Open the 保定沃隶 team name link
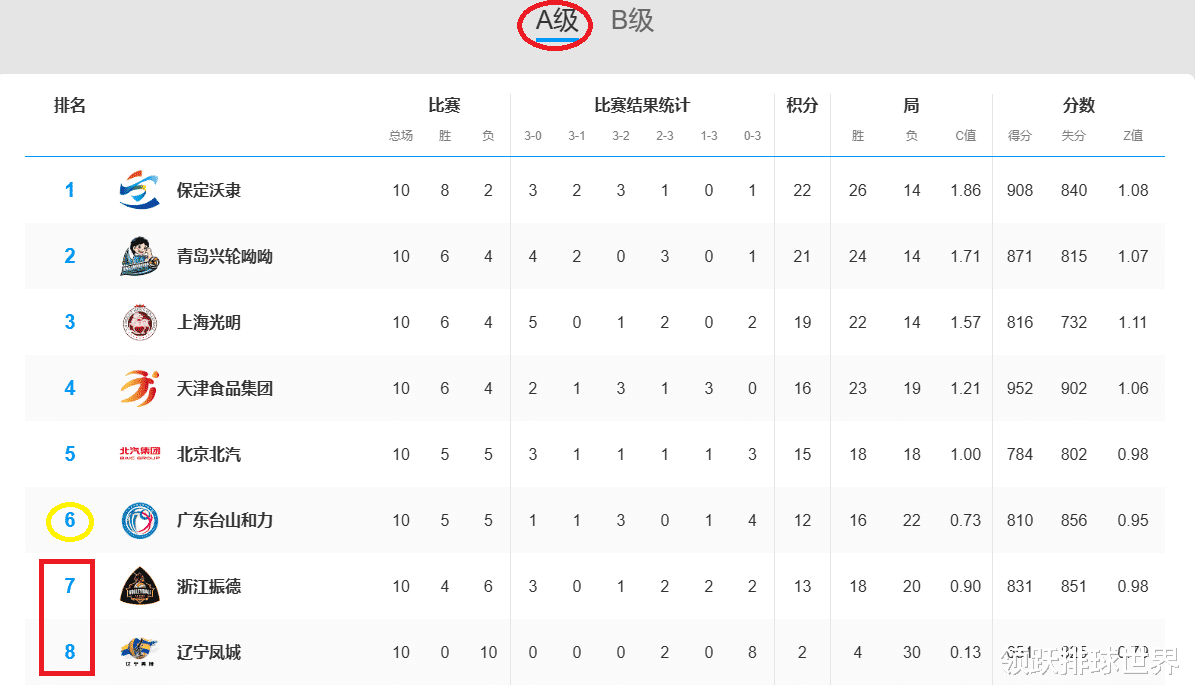Viewport: 1195px width, 696px height. [x=209, y=190]
